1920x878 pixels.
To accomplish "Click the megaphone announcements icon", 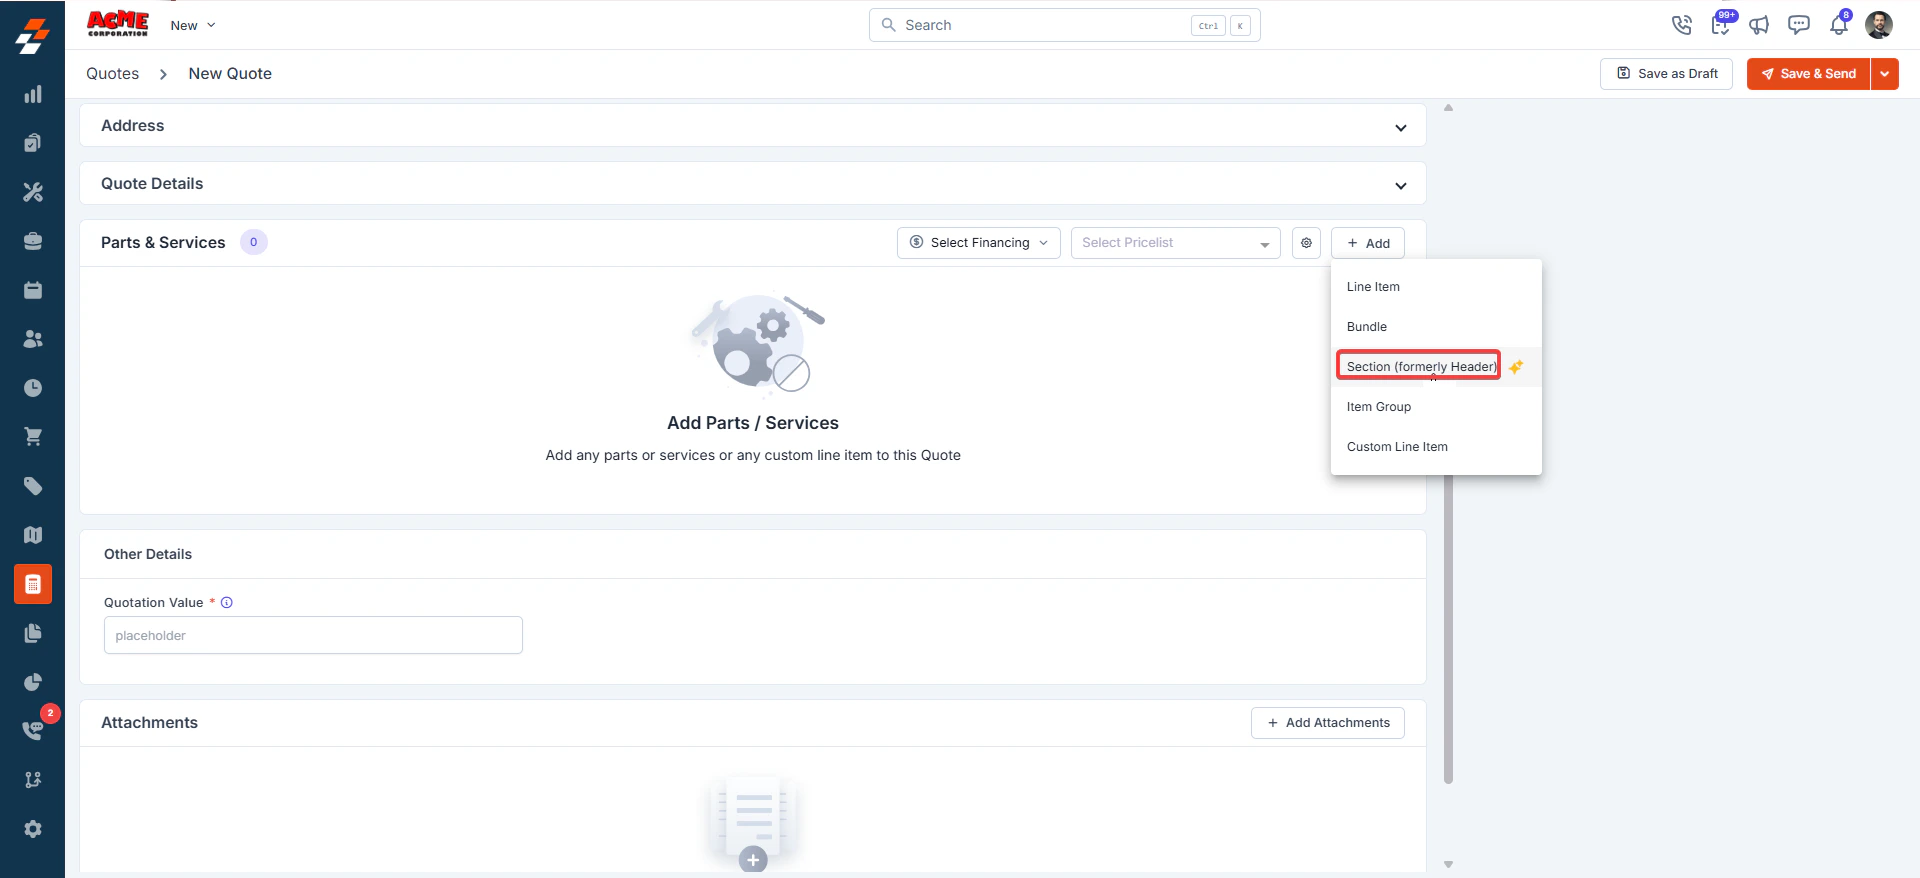I will pyautogui.click(x=1759, y=25).
